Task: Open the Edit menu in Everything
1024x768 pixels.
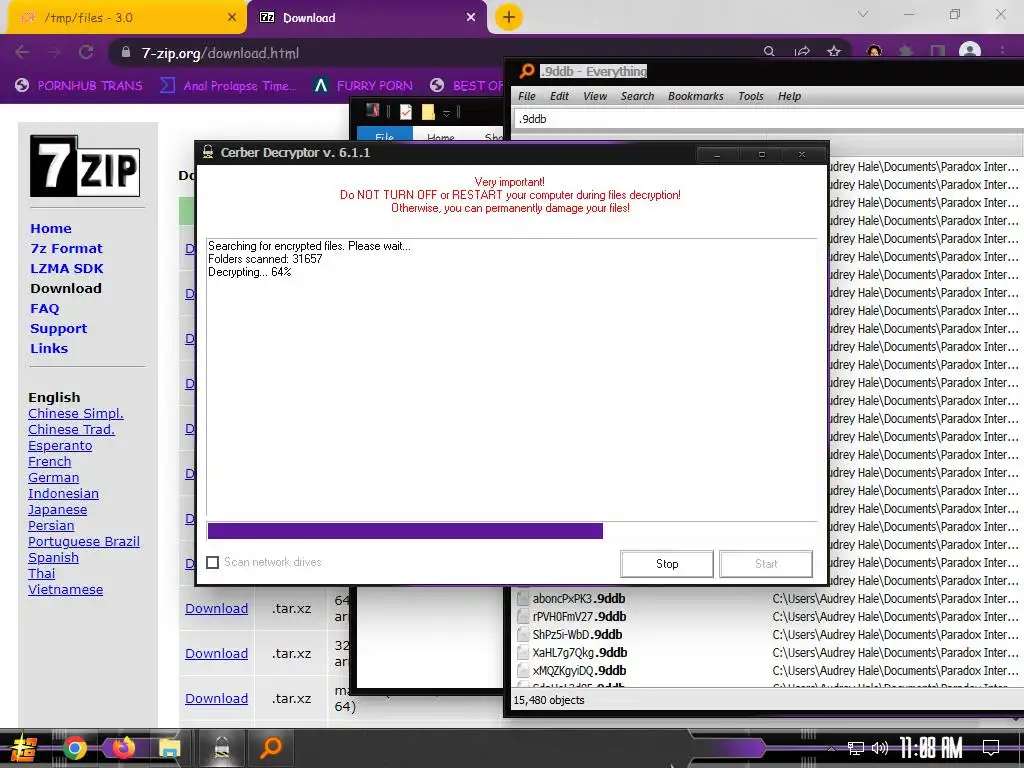Action: pos(559,96)
